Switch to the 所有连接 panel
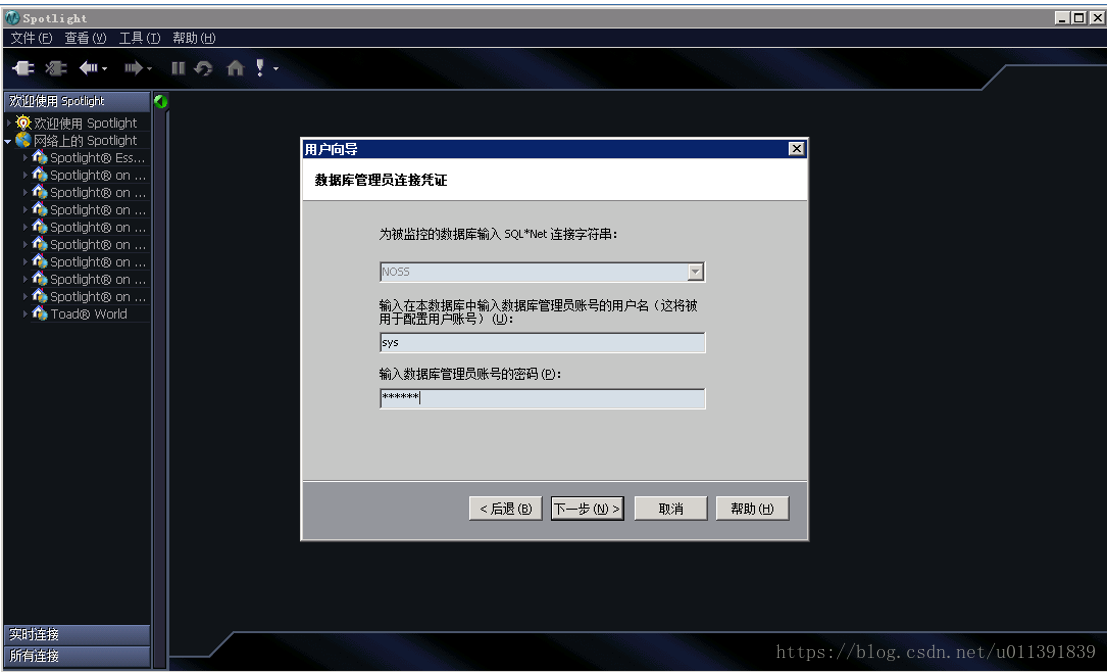This screenshot has height=672, width=1107. click(77, 656)
